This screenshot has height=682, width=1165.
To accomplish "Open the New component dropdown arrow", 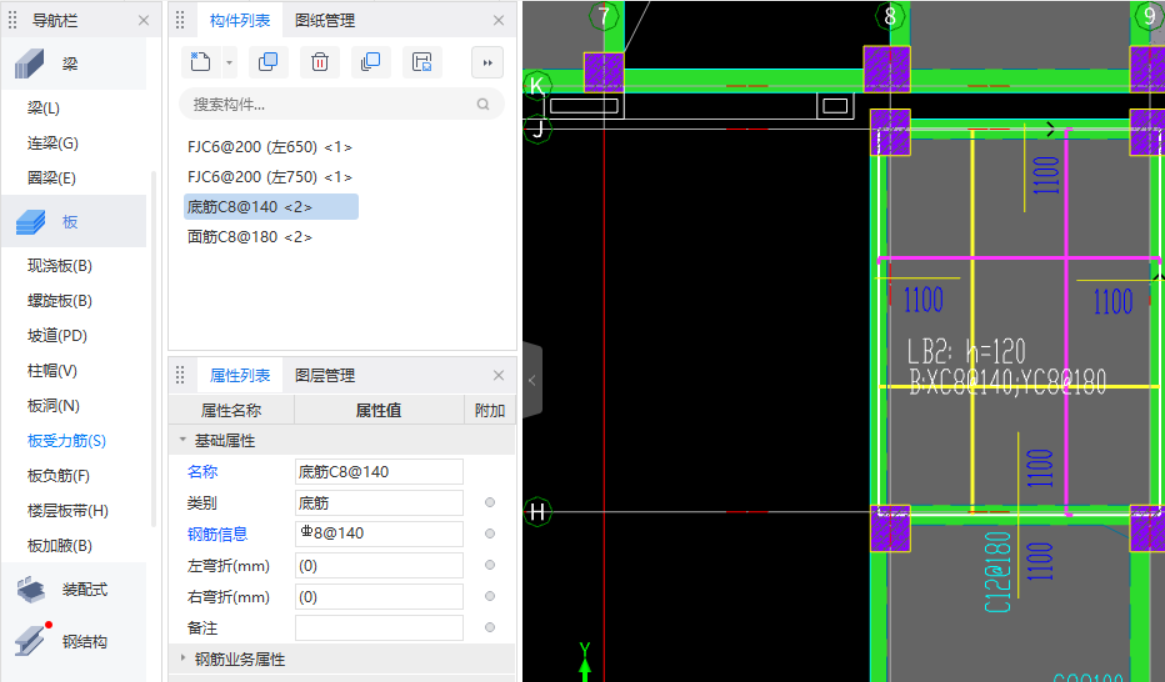I will point(229,63).
